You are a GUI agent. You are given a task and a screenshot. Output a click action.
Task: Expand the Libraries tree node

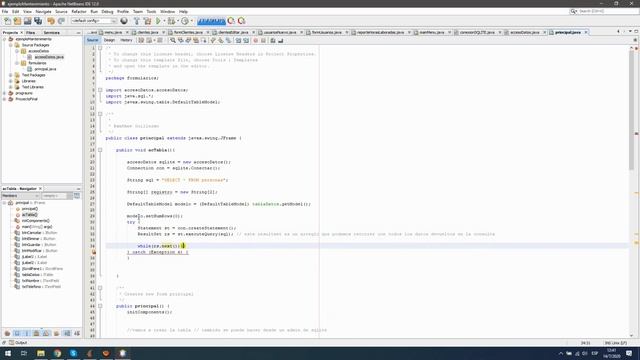click(x=11, y=81)
